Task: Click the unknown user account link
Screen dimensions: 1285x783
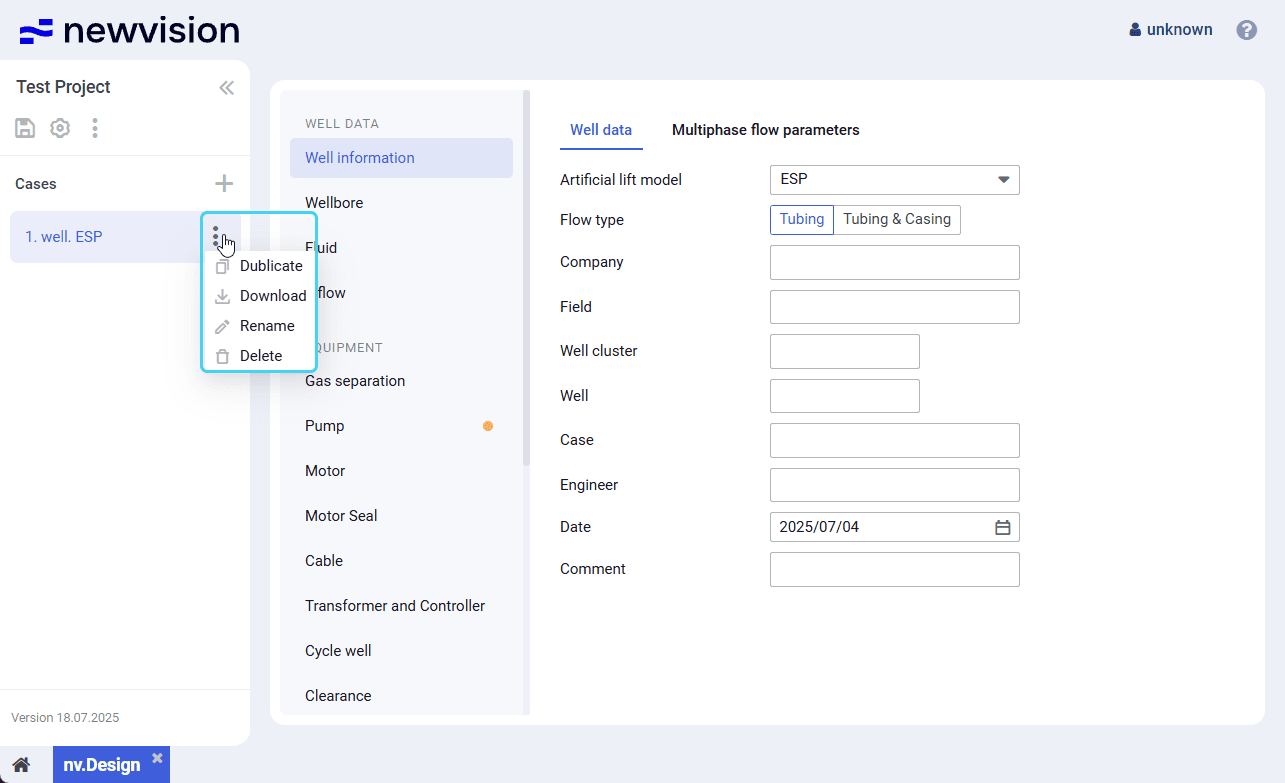Action: (1170, 30)
